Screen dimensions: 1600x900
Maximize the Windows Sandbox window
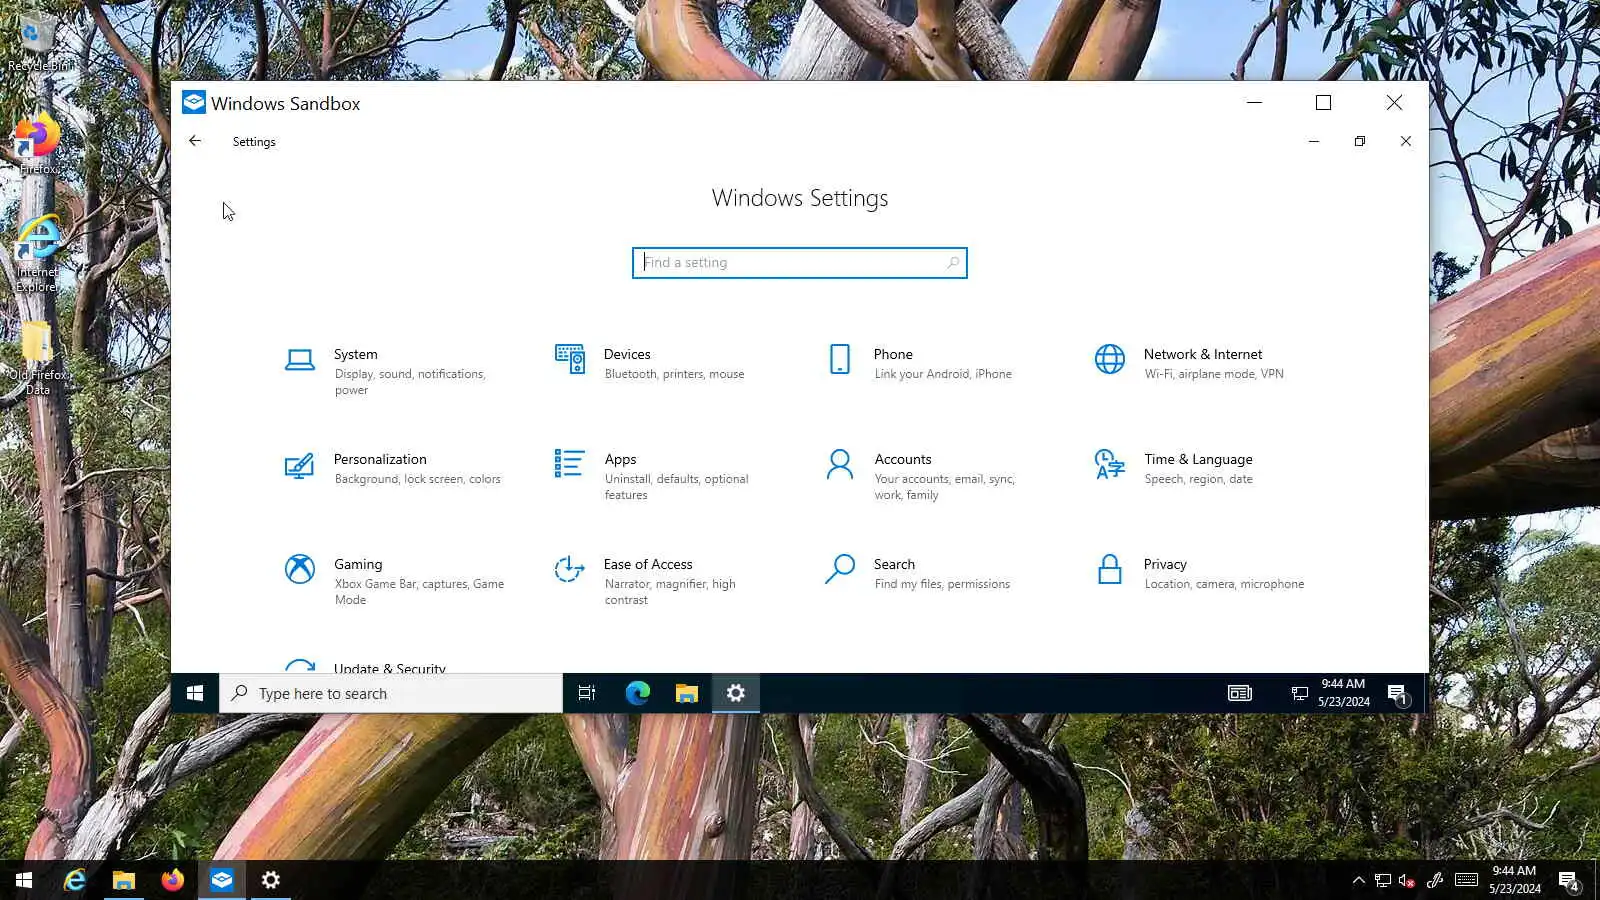coord(1324,103)
